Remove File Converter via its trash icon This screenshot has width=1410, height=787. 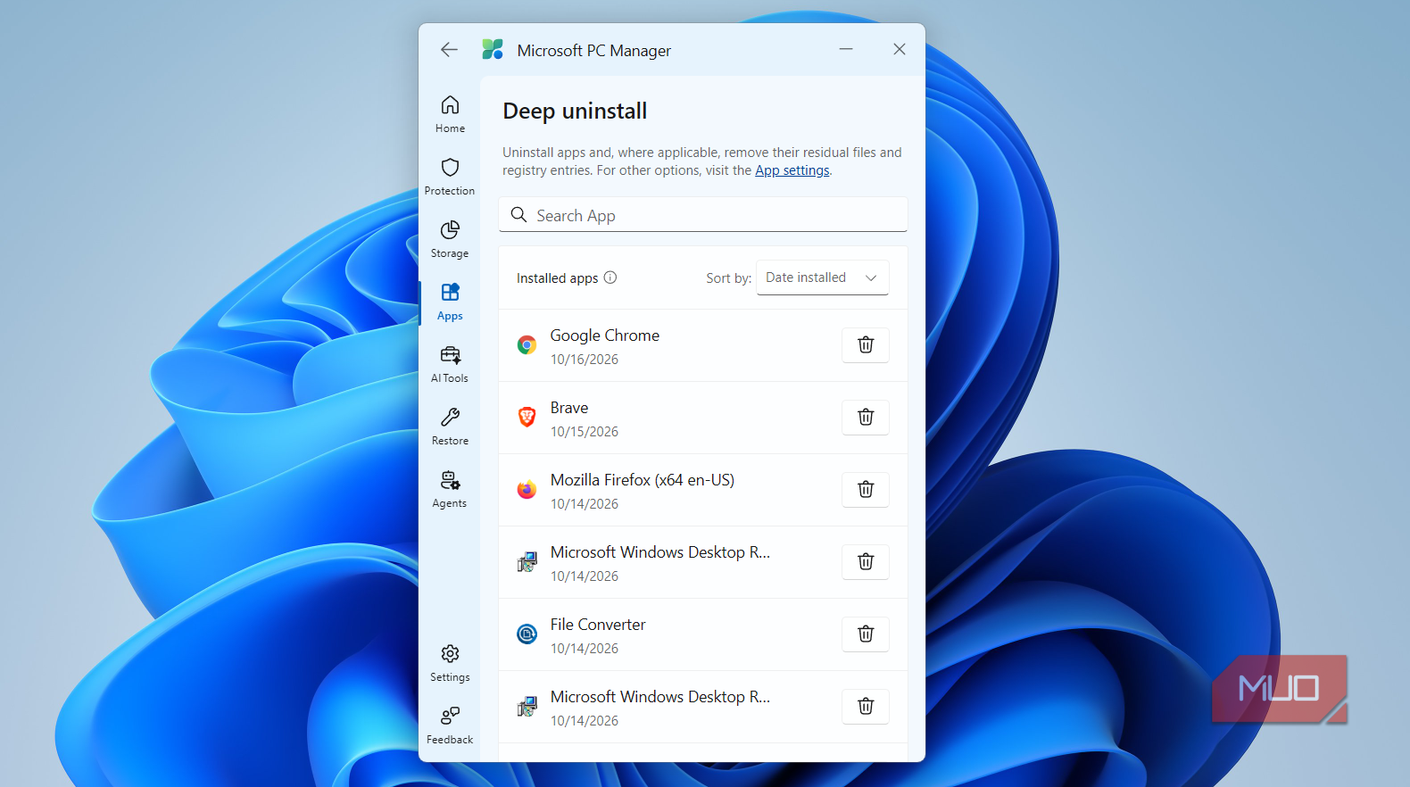click(x=866, y=634)
